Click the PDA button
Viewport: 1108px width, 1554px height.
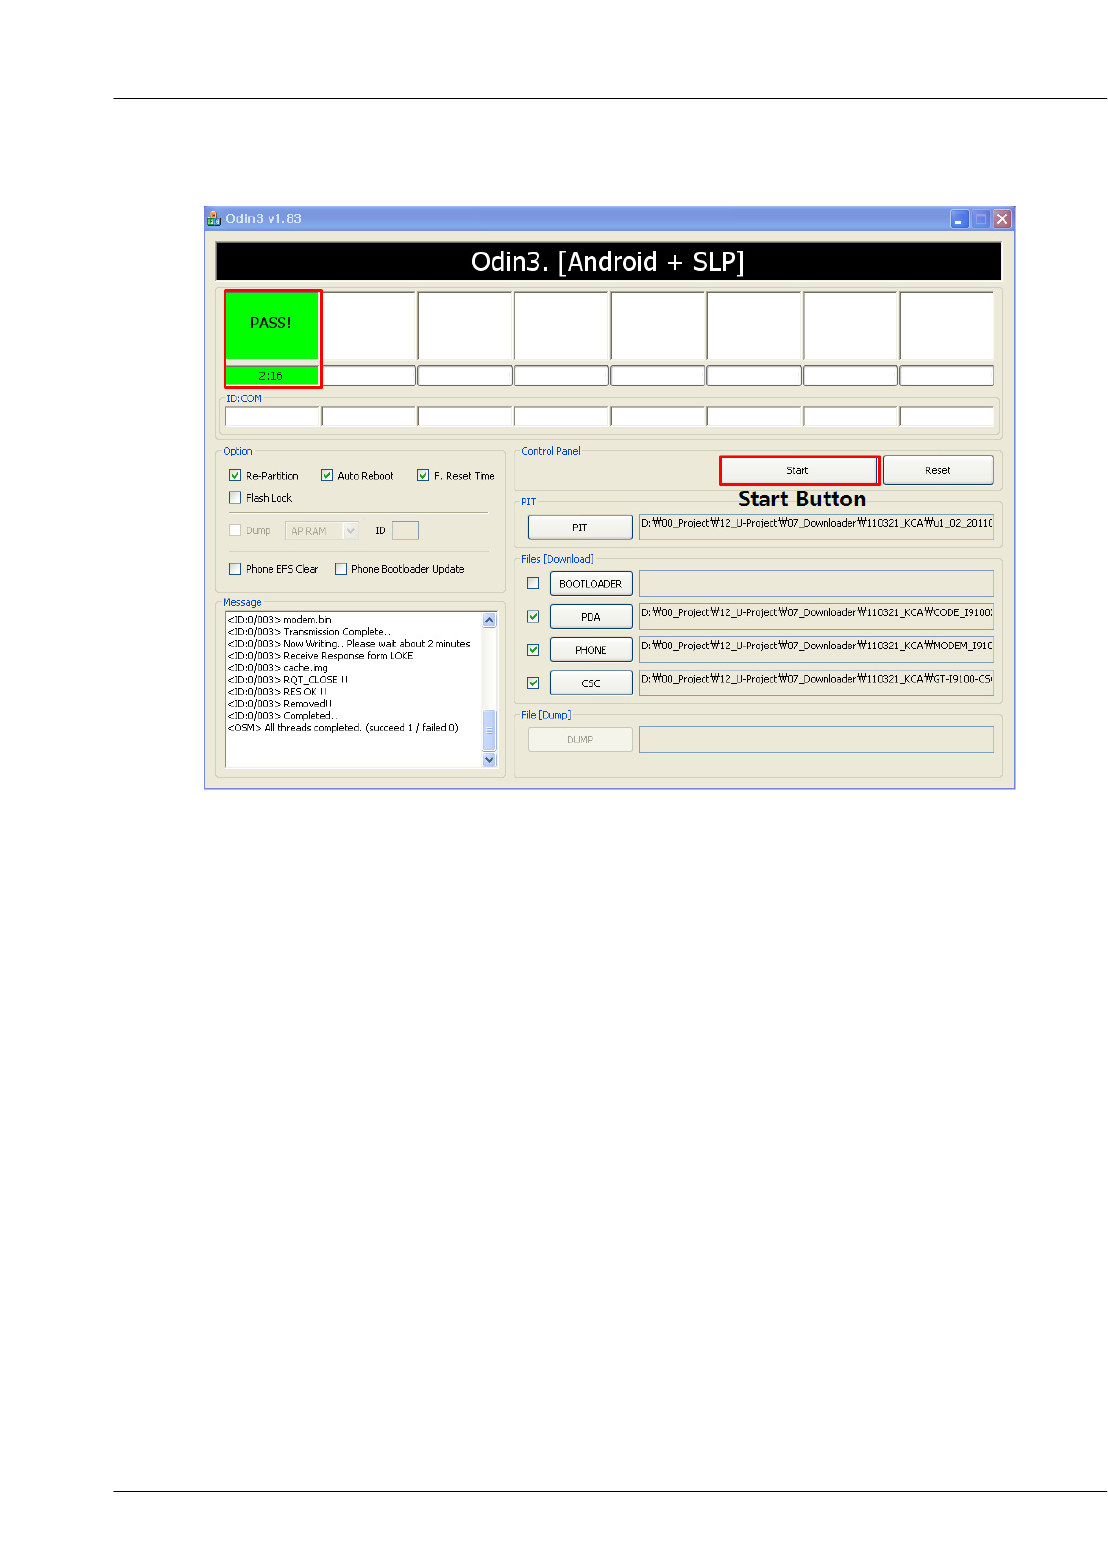[x=591, y=616]
